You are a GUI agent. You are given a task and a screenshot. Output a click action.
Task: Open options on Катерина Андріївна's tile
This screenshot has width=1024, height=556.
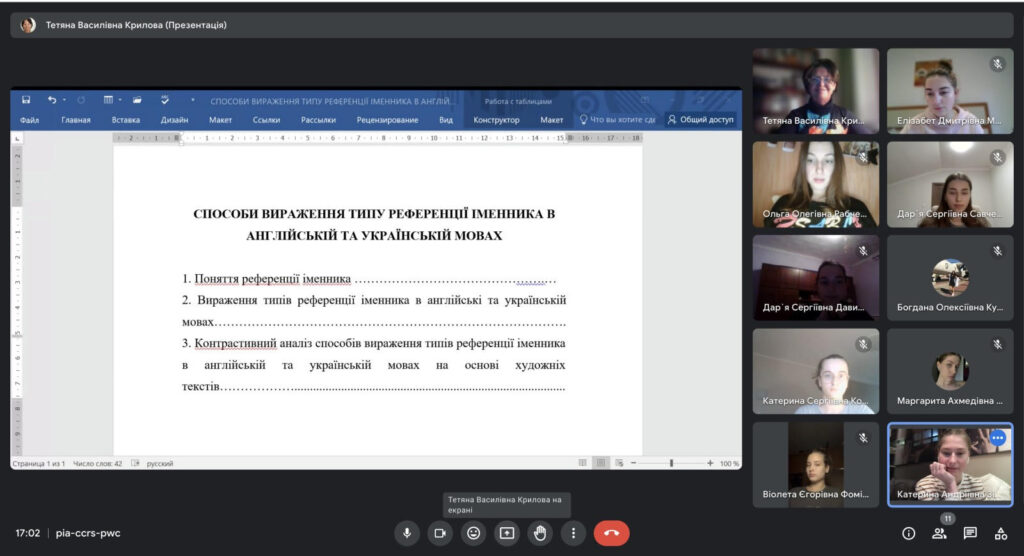click(997, 437)
